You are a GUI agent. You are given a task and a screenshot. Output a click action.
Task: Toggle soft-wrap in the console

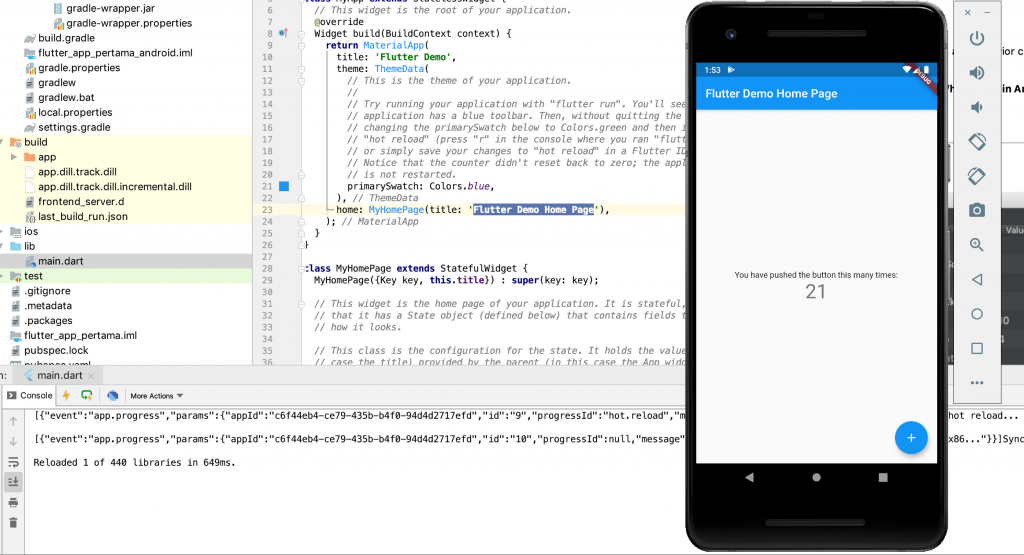[x=13, y=462]
